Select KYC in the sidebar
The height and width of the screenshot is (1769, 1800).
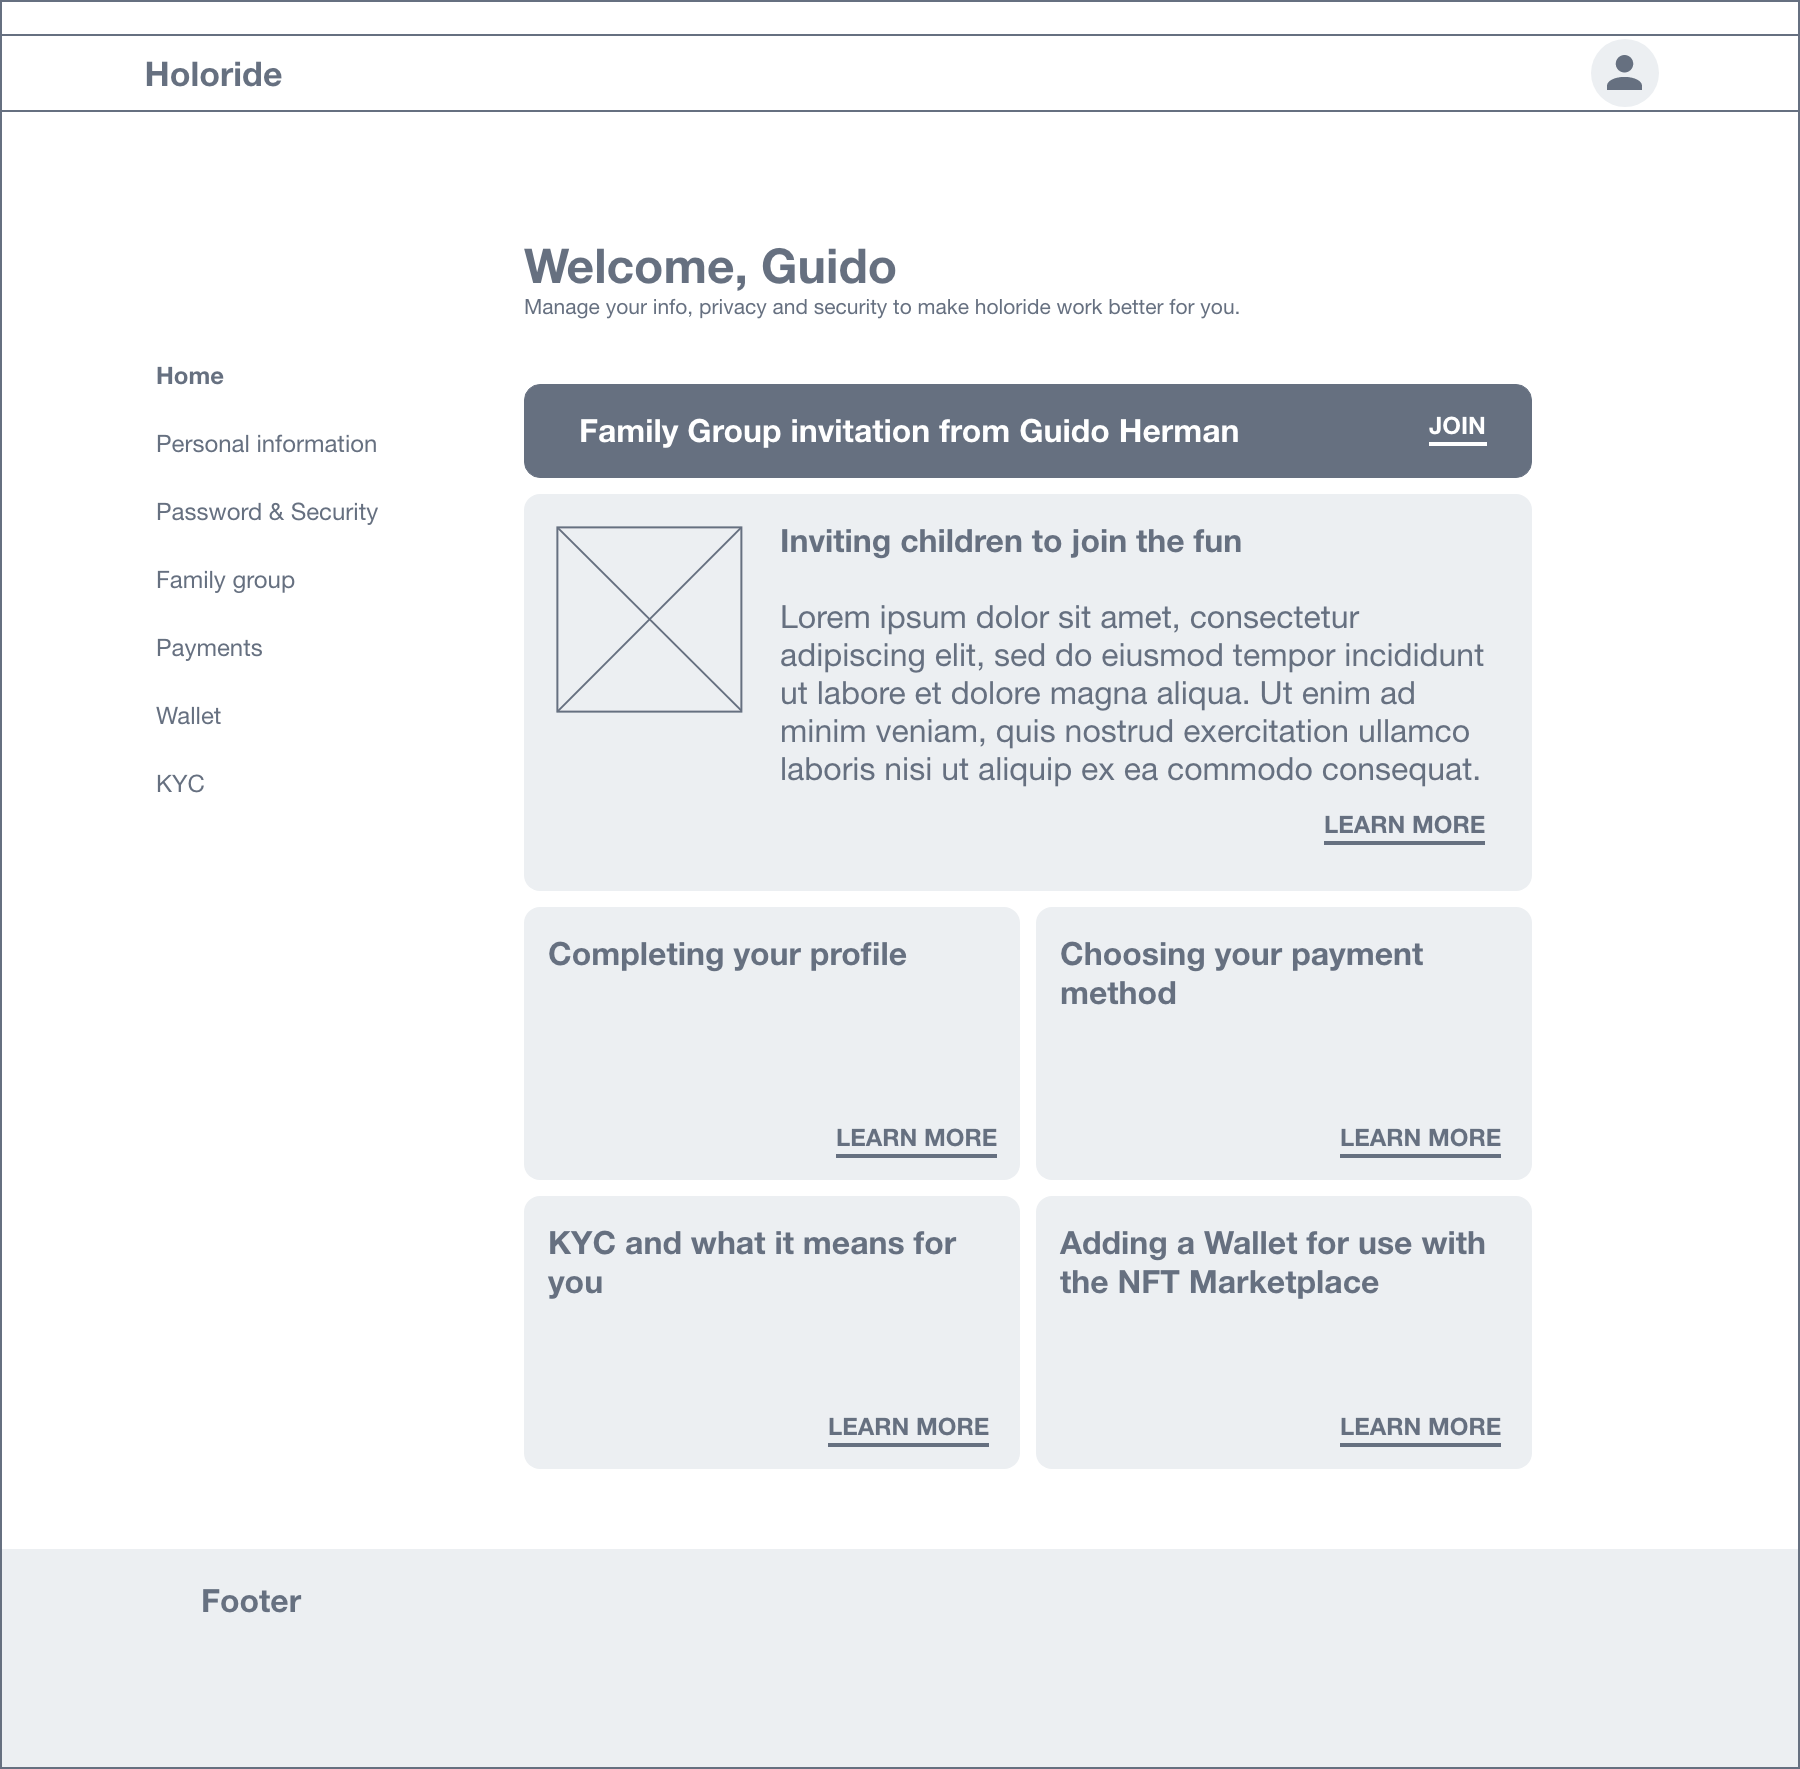pyautogui.click(x=180, y=784)
